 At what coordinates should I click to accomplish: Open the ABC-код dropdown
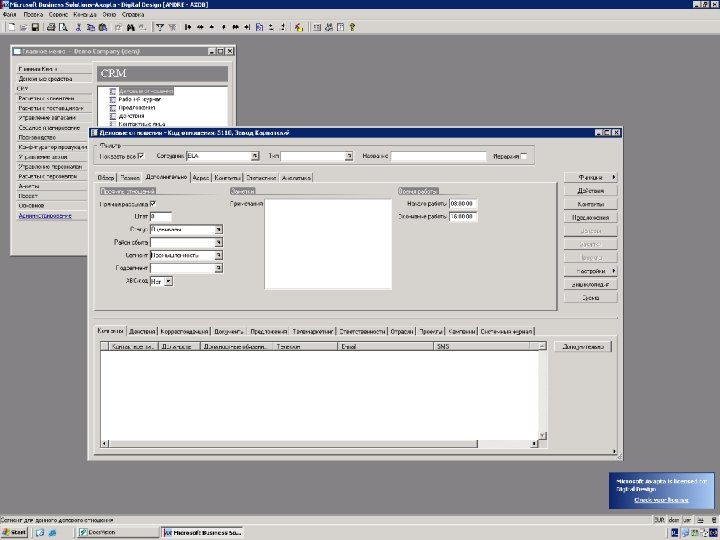(169, 281)
